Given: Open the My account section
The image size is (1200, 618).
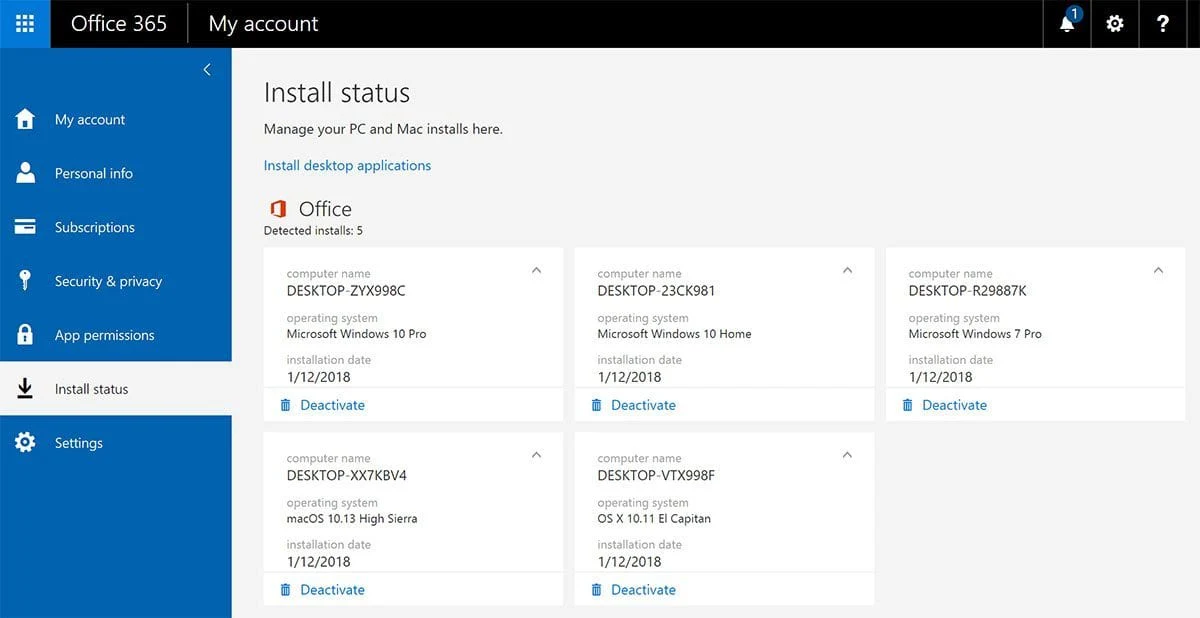Looking at the screenshot, I should pos(89,119).
